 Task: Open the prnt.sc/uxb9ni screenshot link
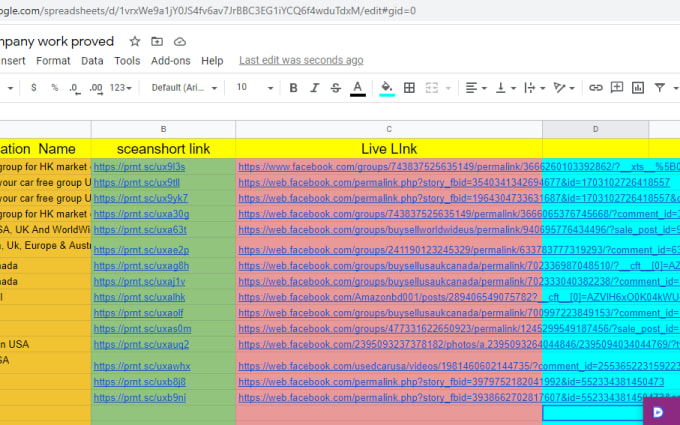click(140, 398)
